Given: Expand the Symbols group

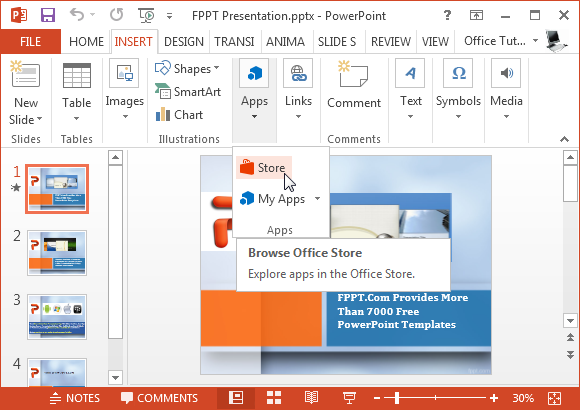Looking at the screenshot, I should [x=458, y=90].
